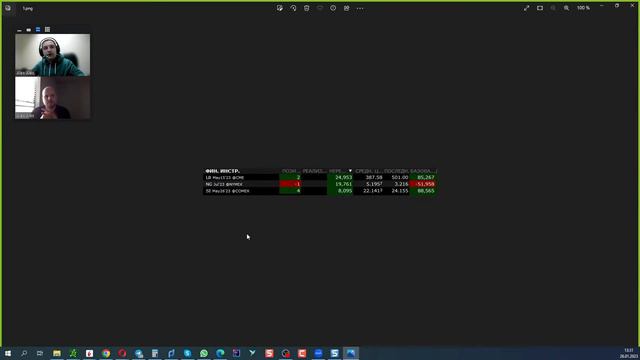Click the 19,761 green value cell
Viewport: 640px width, 360px height.
(x=340, y=184)
